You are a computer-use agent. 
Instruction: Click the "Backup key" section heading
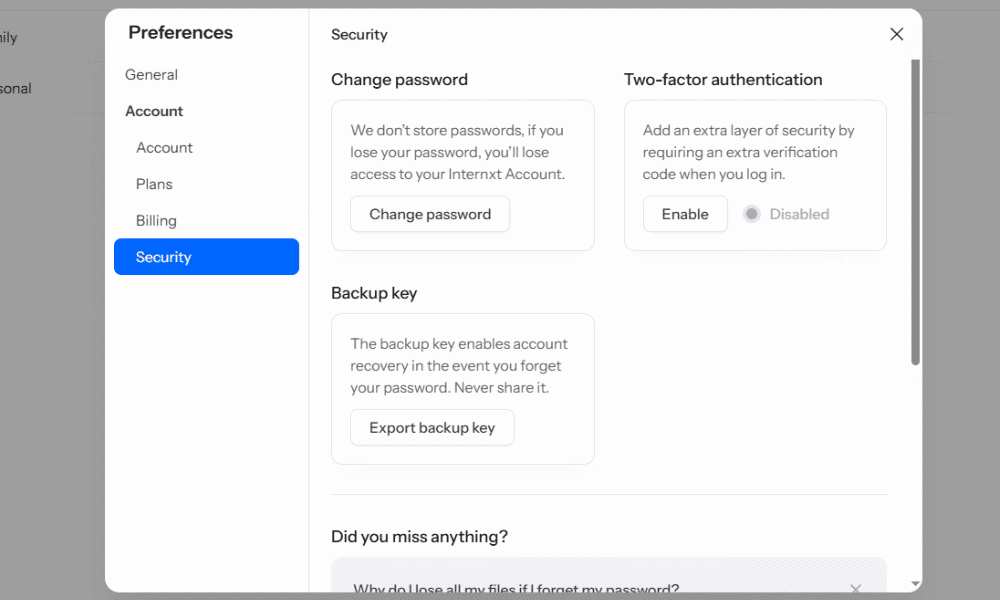[x=374, y=294]
